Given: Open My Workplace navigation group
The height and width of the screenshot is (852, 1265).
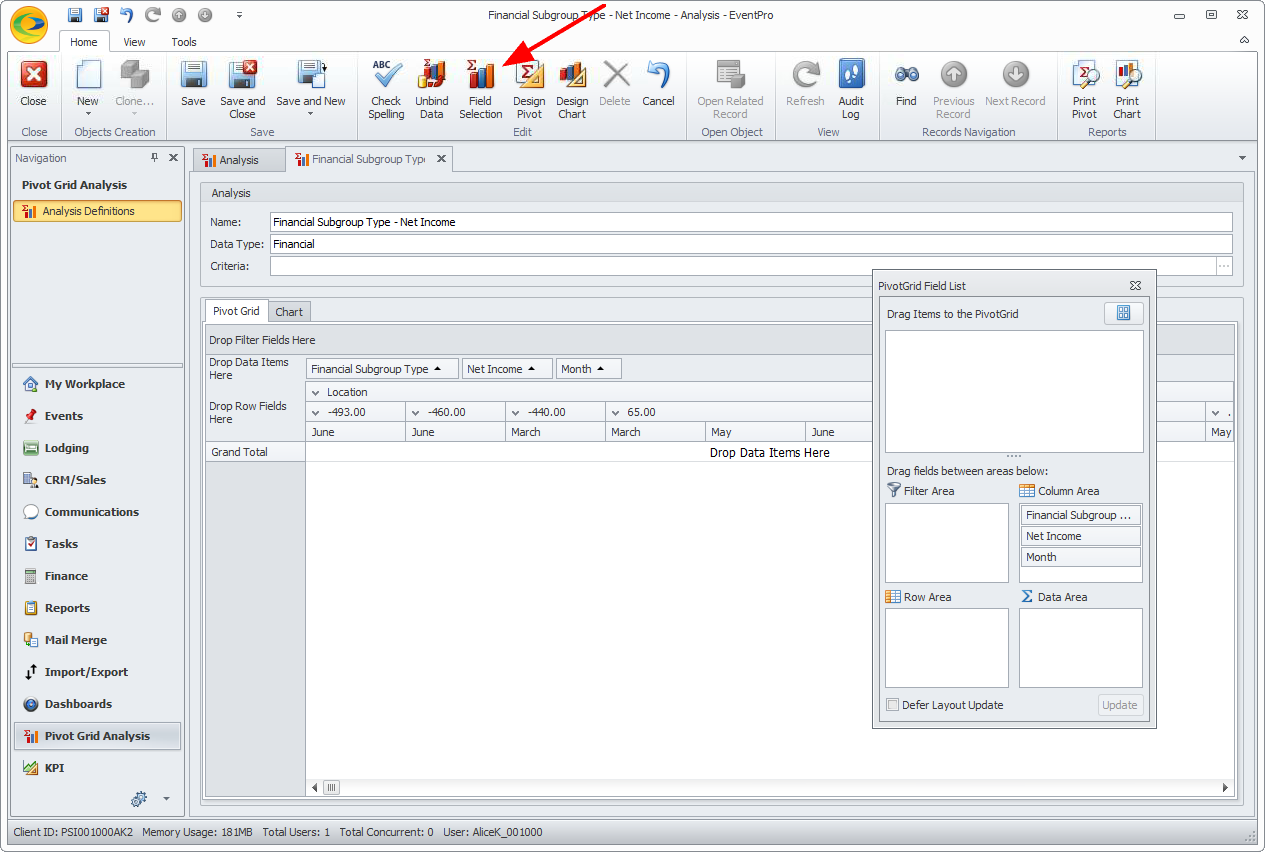Looking at the screenshot, I should [x=97, y=384].
